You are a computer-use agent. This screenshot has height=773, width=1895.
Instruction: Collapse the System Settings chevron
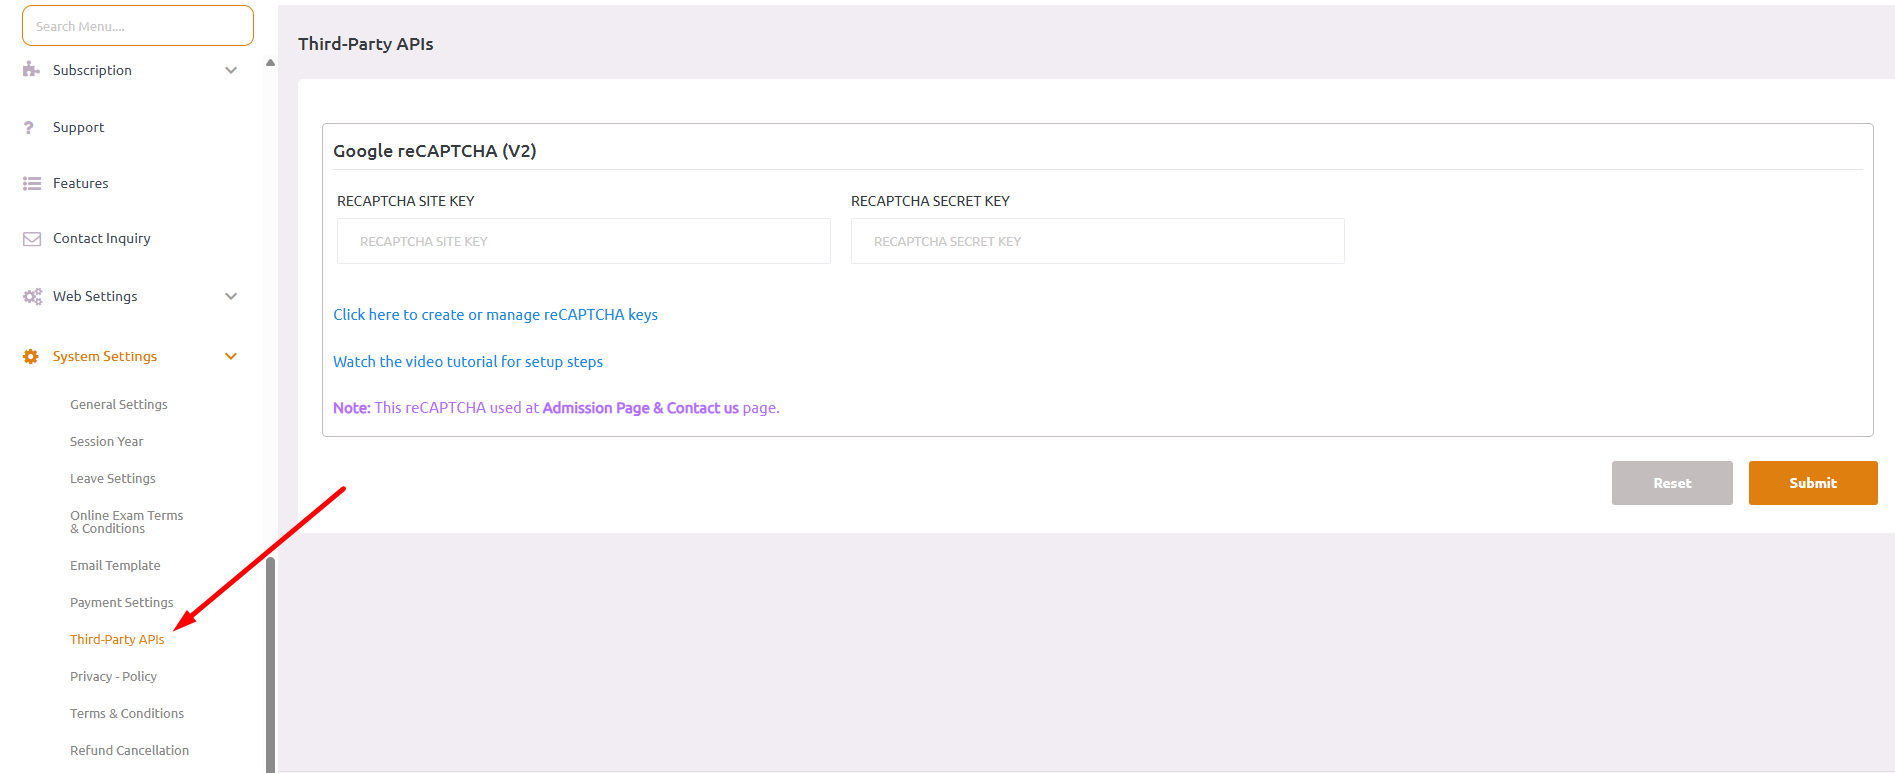pyautogui.click(x=231, y=357)
